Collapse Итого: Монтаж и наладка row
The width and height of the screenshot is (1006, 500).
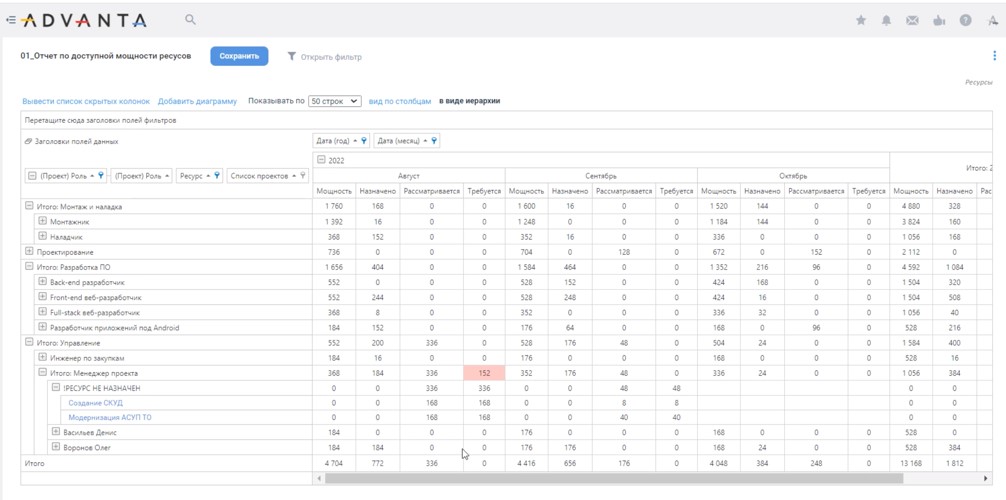pos(29,207)
